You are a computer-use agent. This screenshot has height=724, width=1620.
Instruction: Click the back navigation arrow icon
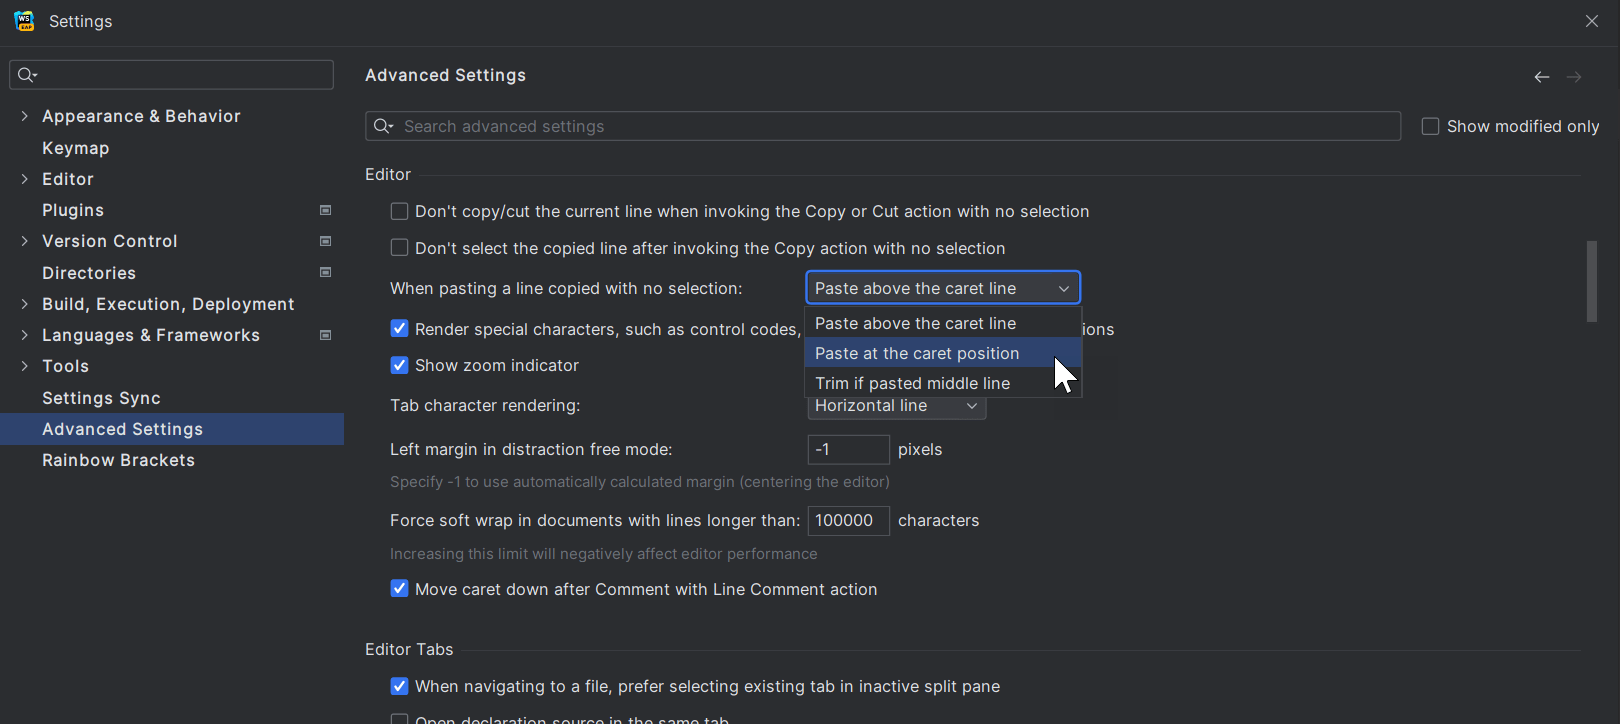click(1541, 77)
